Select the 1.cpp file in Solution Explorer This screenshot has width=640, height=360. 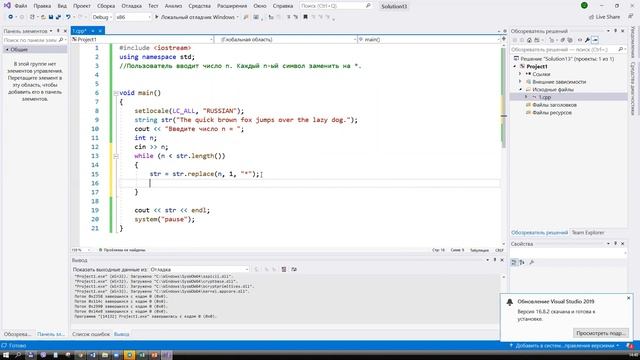[544, 97]
